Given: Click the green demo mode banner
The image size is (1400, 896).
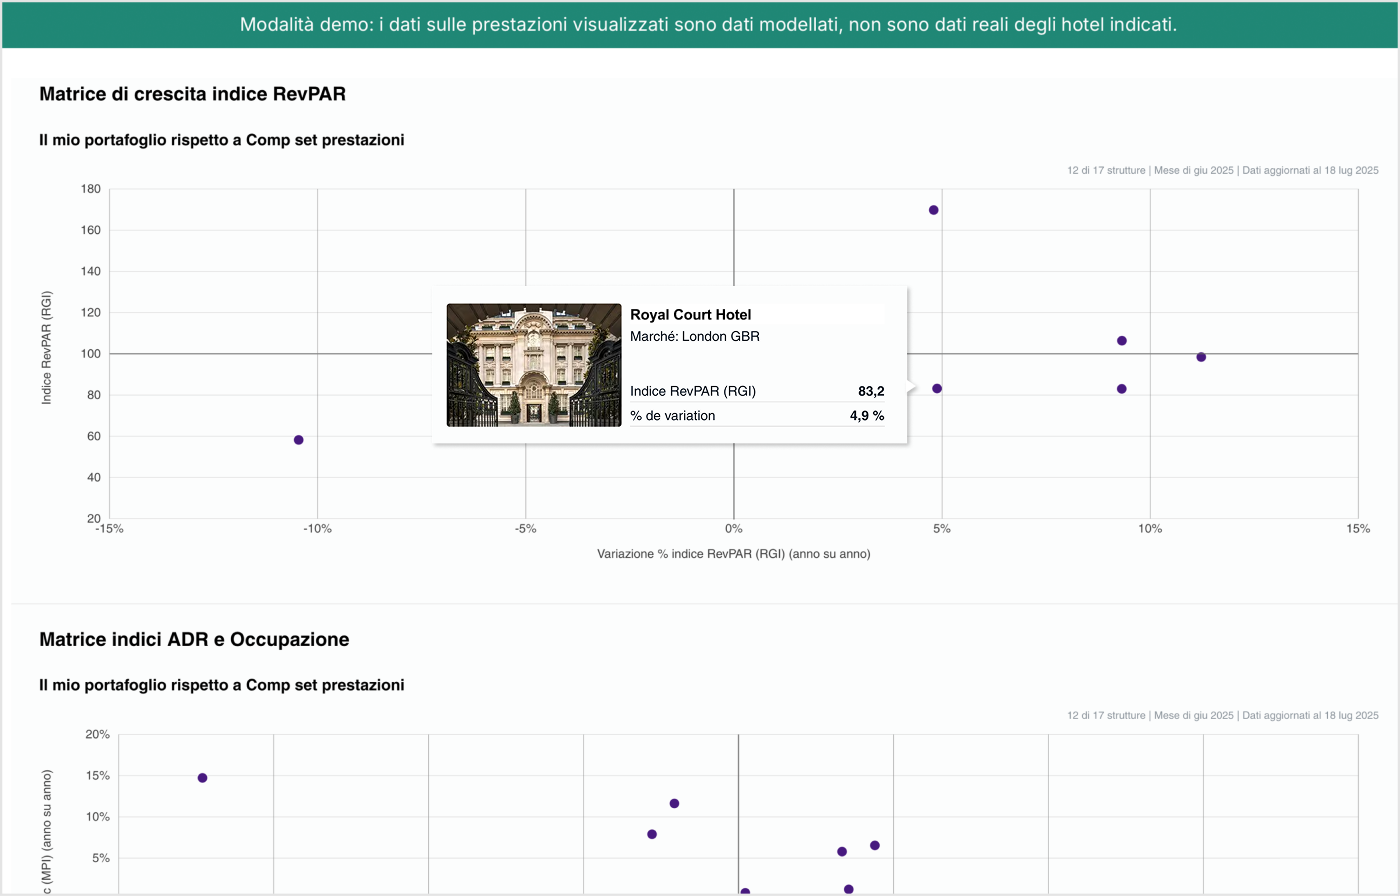Looking at the screenshot, I should 700,24.
